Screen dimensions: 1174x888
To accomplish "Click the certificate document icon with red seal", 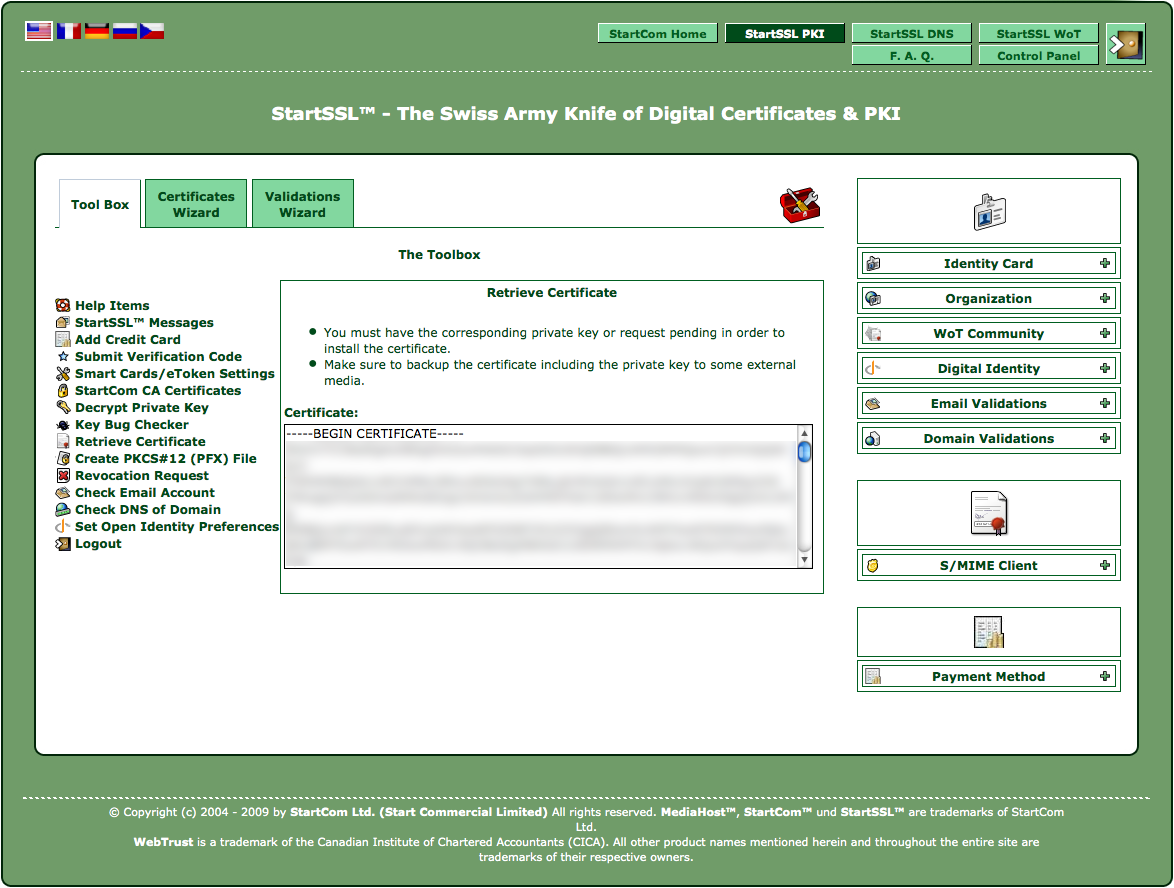I will point(989,514).
